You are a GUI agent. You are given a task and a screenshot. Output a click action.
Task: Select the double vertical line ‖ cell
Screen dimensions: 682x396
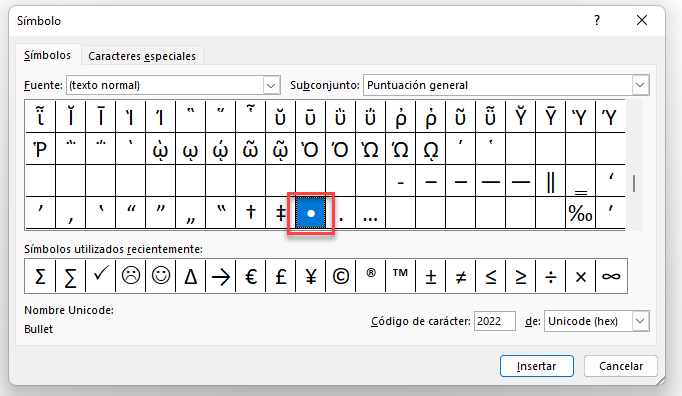coord(551,181)
